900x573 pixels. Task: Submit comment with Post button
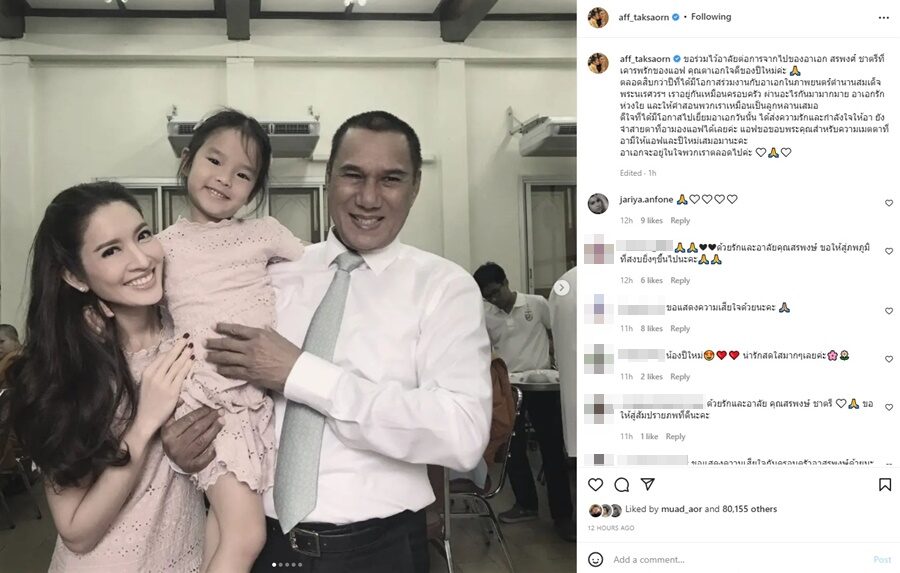(x=882, y=559)
